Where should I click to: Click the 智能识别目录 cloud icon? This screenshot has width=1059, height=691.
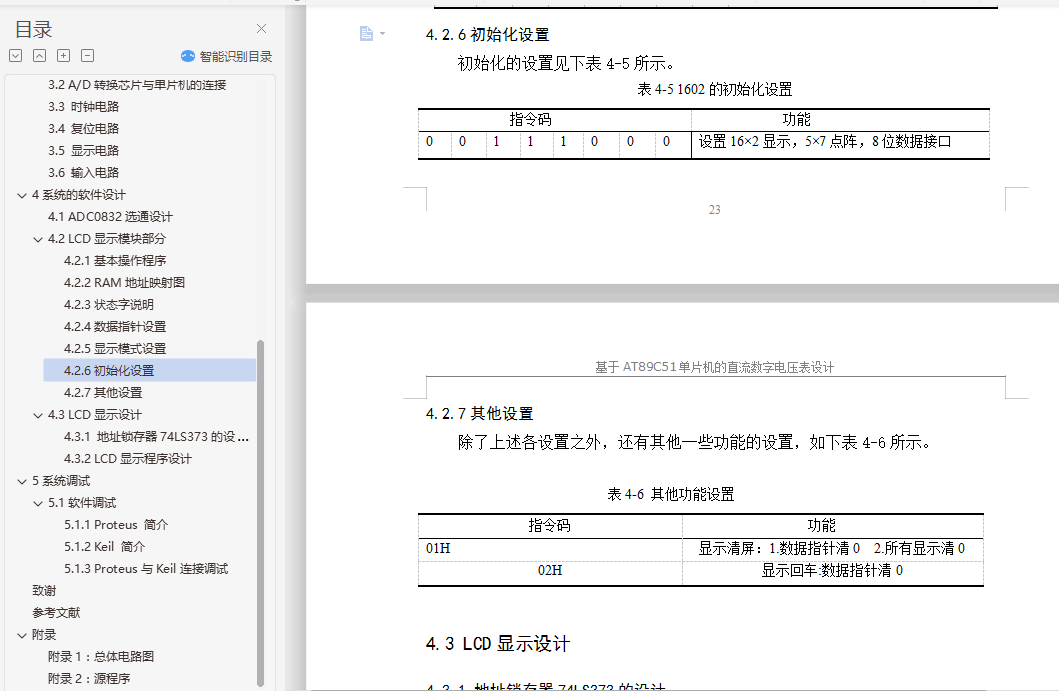click(x=188, y=56)
